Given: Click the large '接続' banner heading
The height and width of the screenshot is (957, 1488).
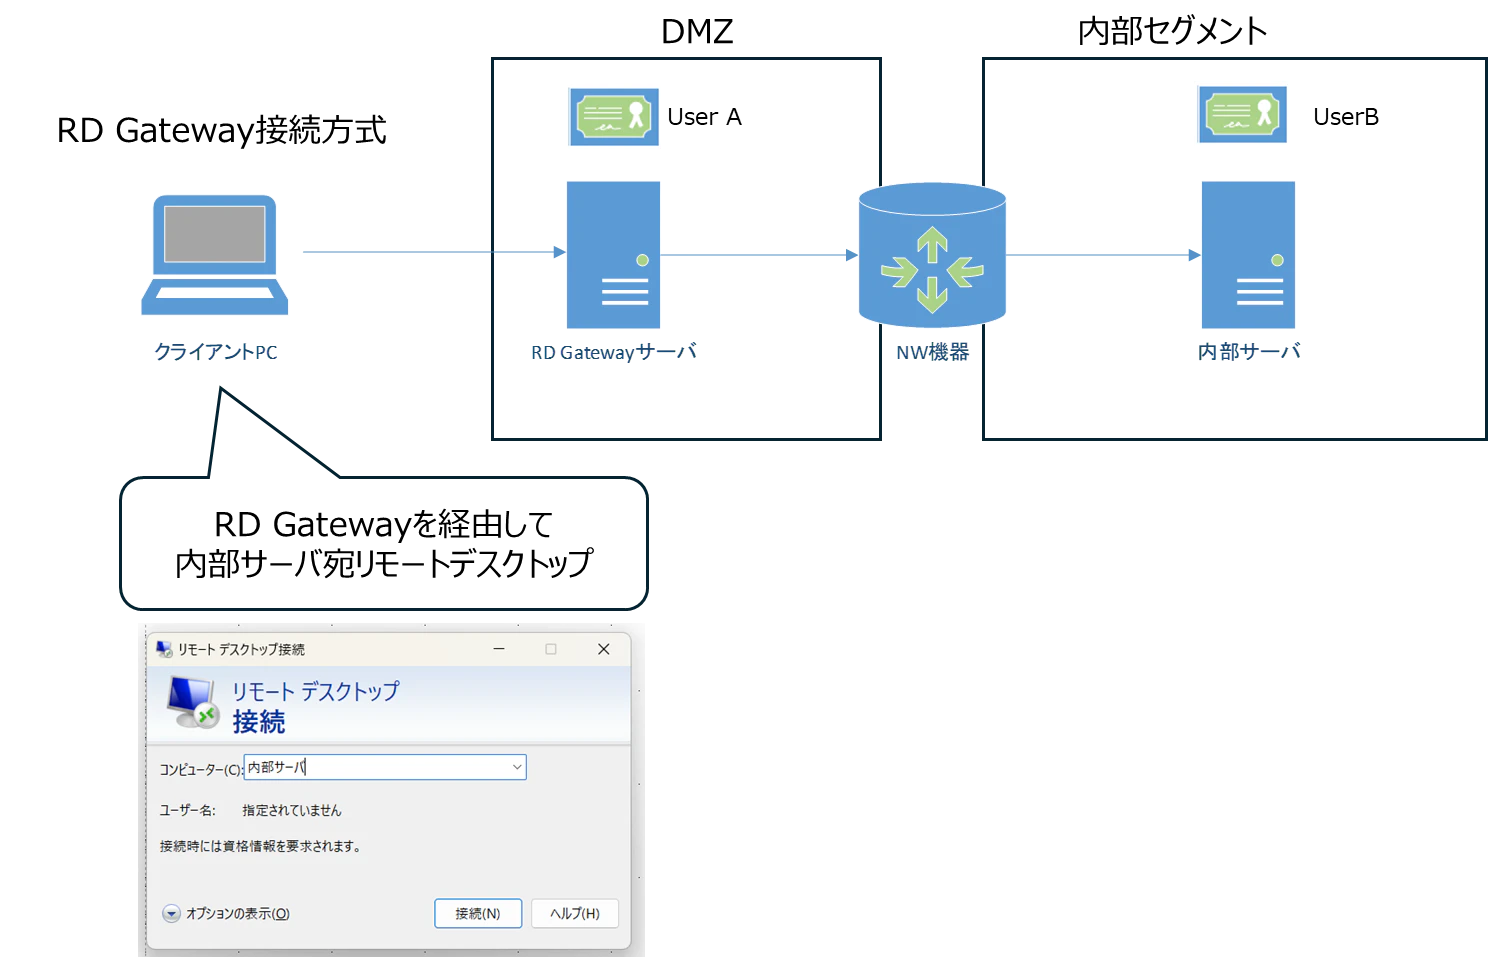Looking at the screenshot, I should tap(258, 722).
